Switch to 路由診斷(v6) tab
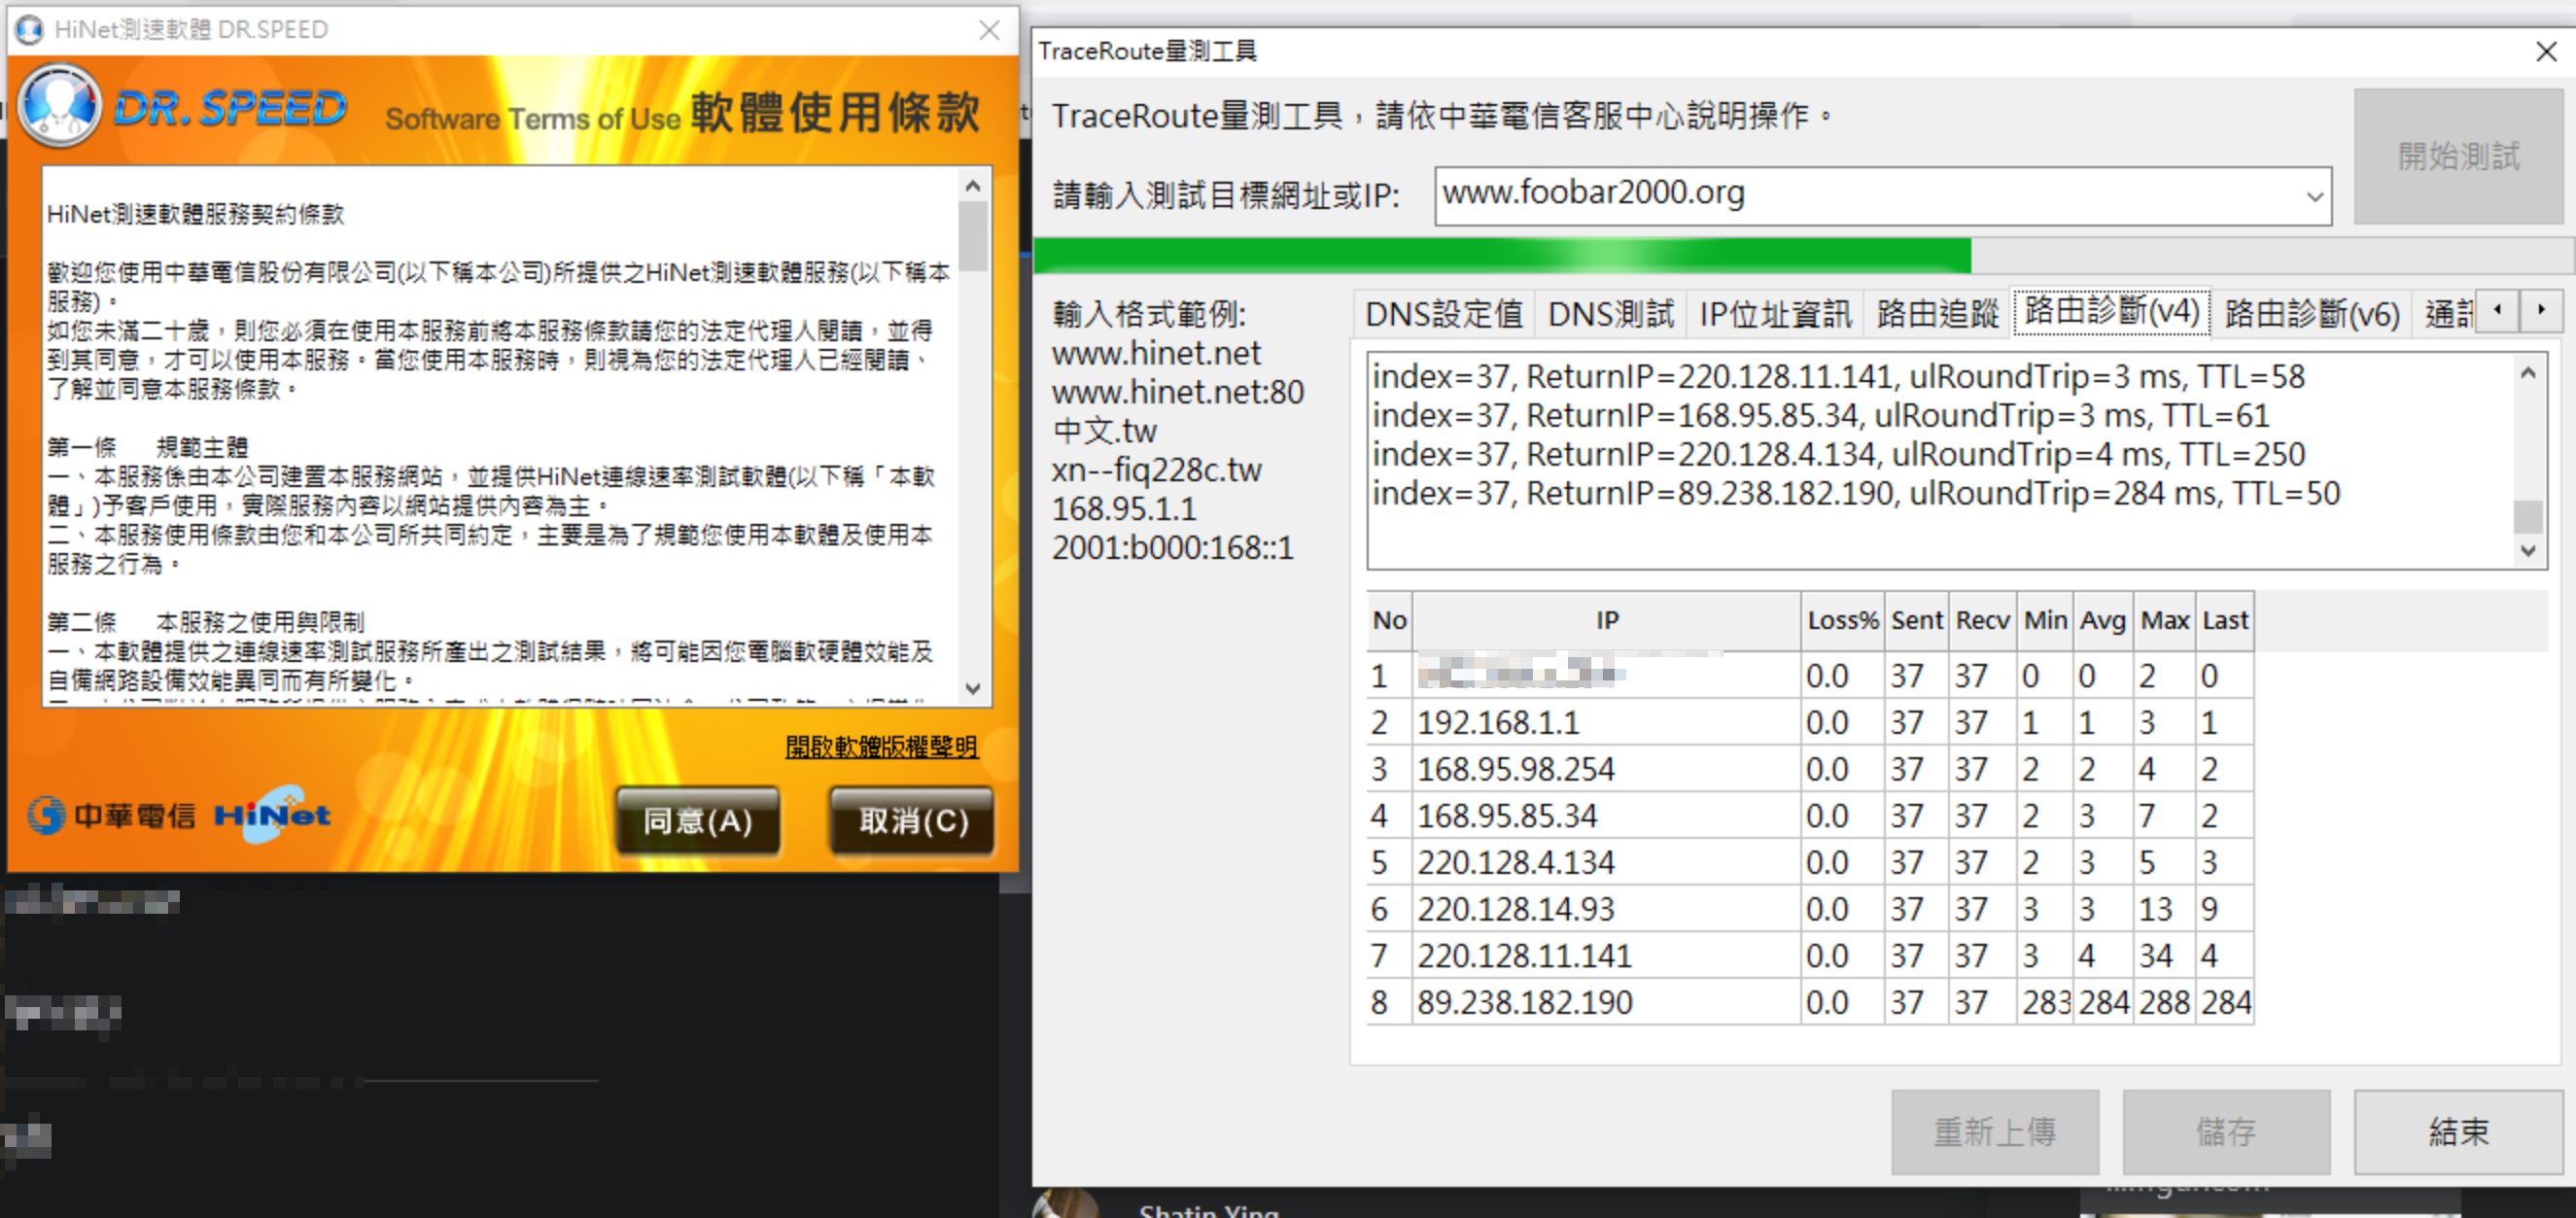The height and width of the screenshot is (1218, 2576). point(2311,314)
